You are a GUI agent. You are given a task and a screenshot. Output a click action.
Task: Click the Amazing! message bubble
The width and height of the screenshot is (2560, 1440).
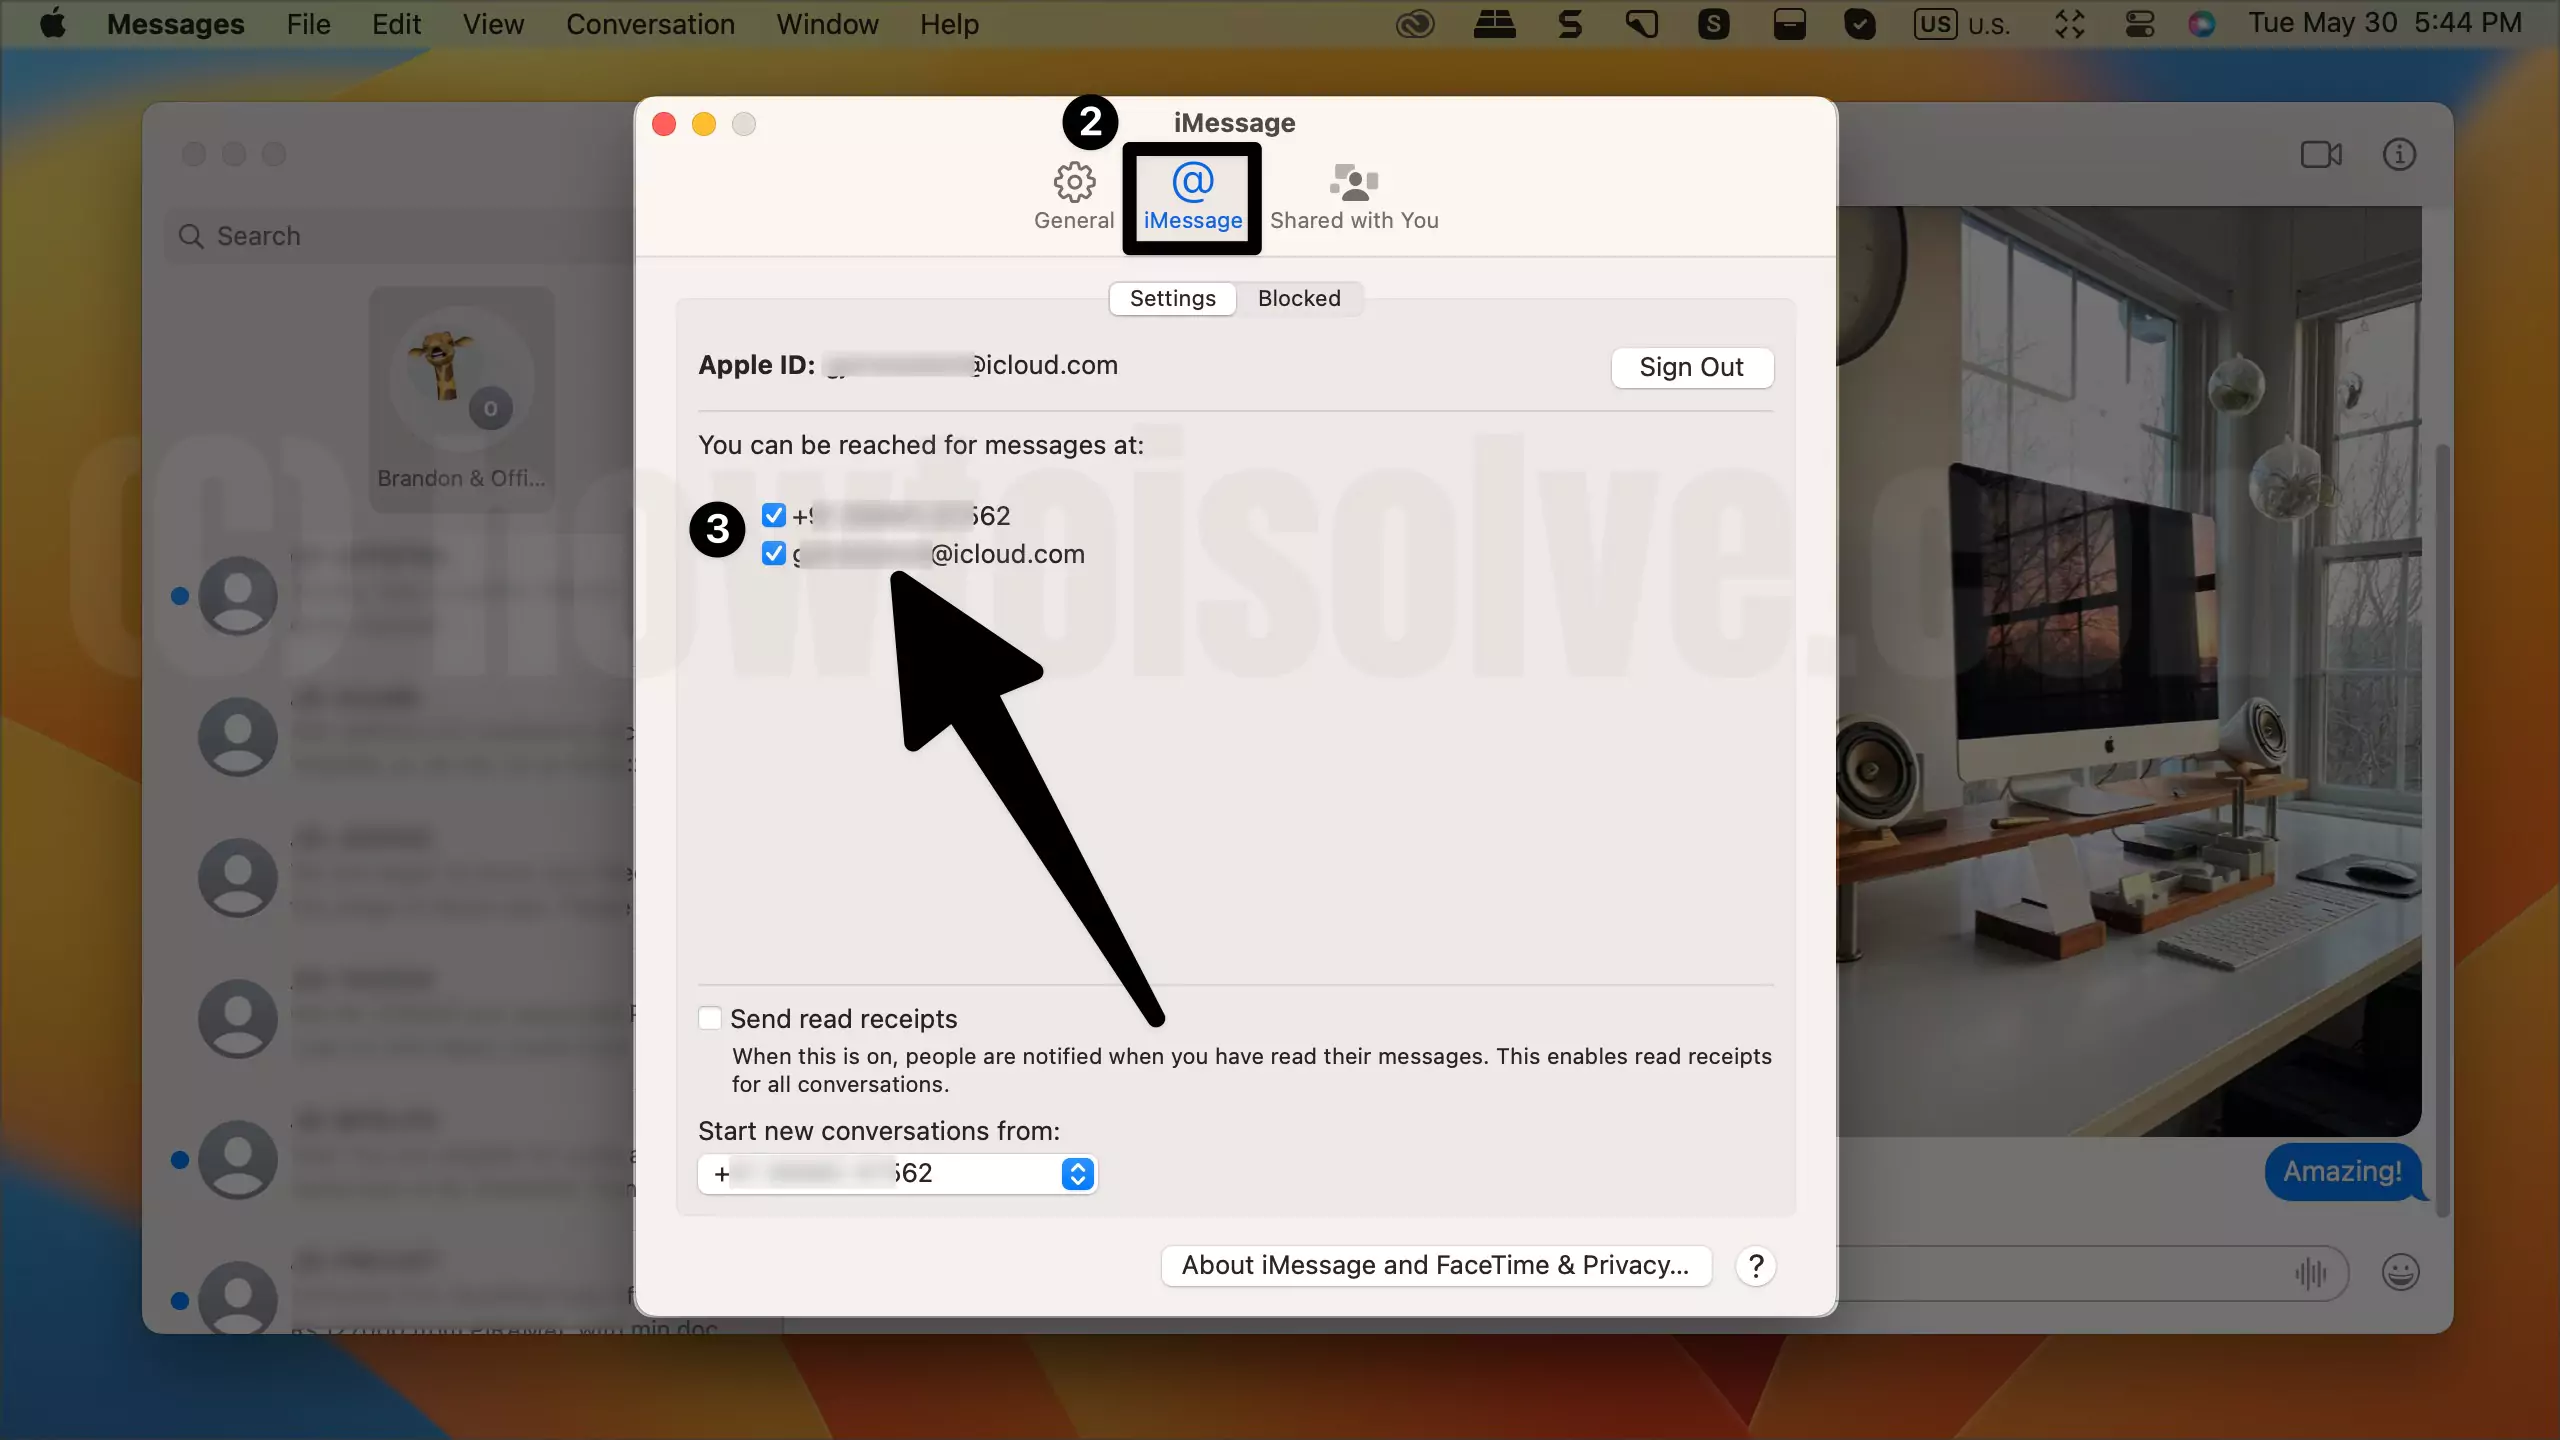pyautogui.click(x=2342, y=1171)
